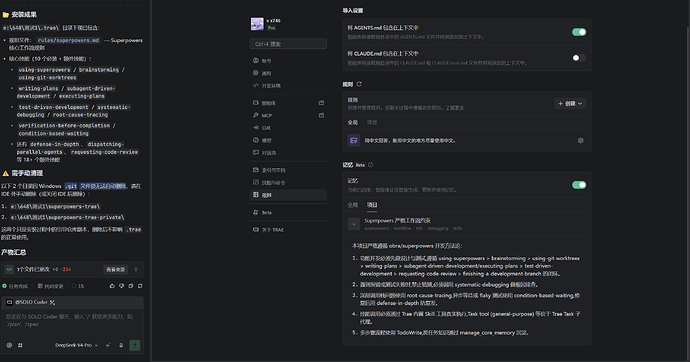Open the Beta settings page
Image resolution: width=690 pixels, height=362 pixels.
click(288, 212)
